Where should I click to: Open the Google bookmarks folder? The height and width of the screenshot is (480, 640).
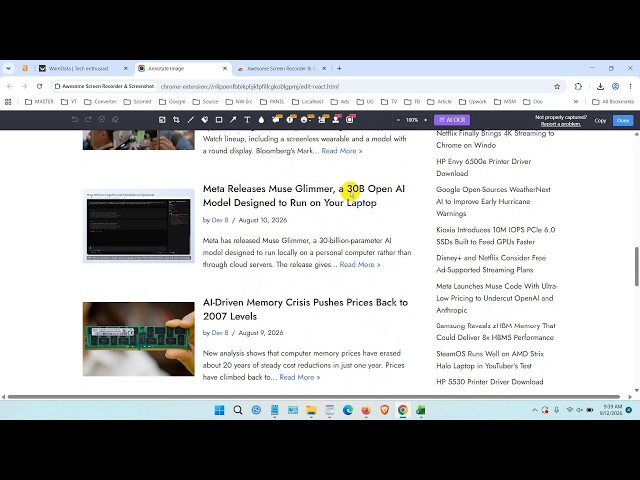172,102
